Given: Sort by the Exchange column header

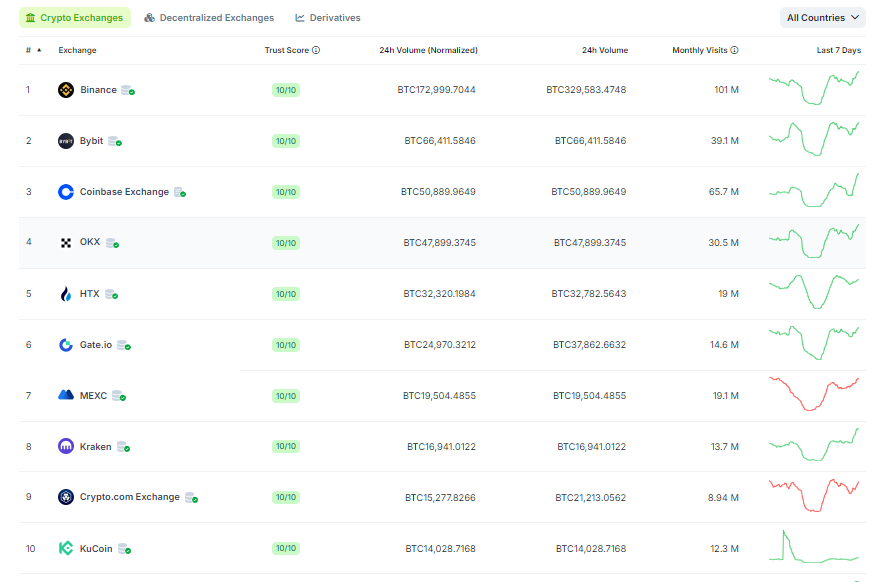Looking at the screenshot, I should (77, 50).
